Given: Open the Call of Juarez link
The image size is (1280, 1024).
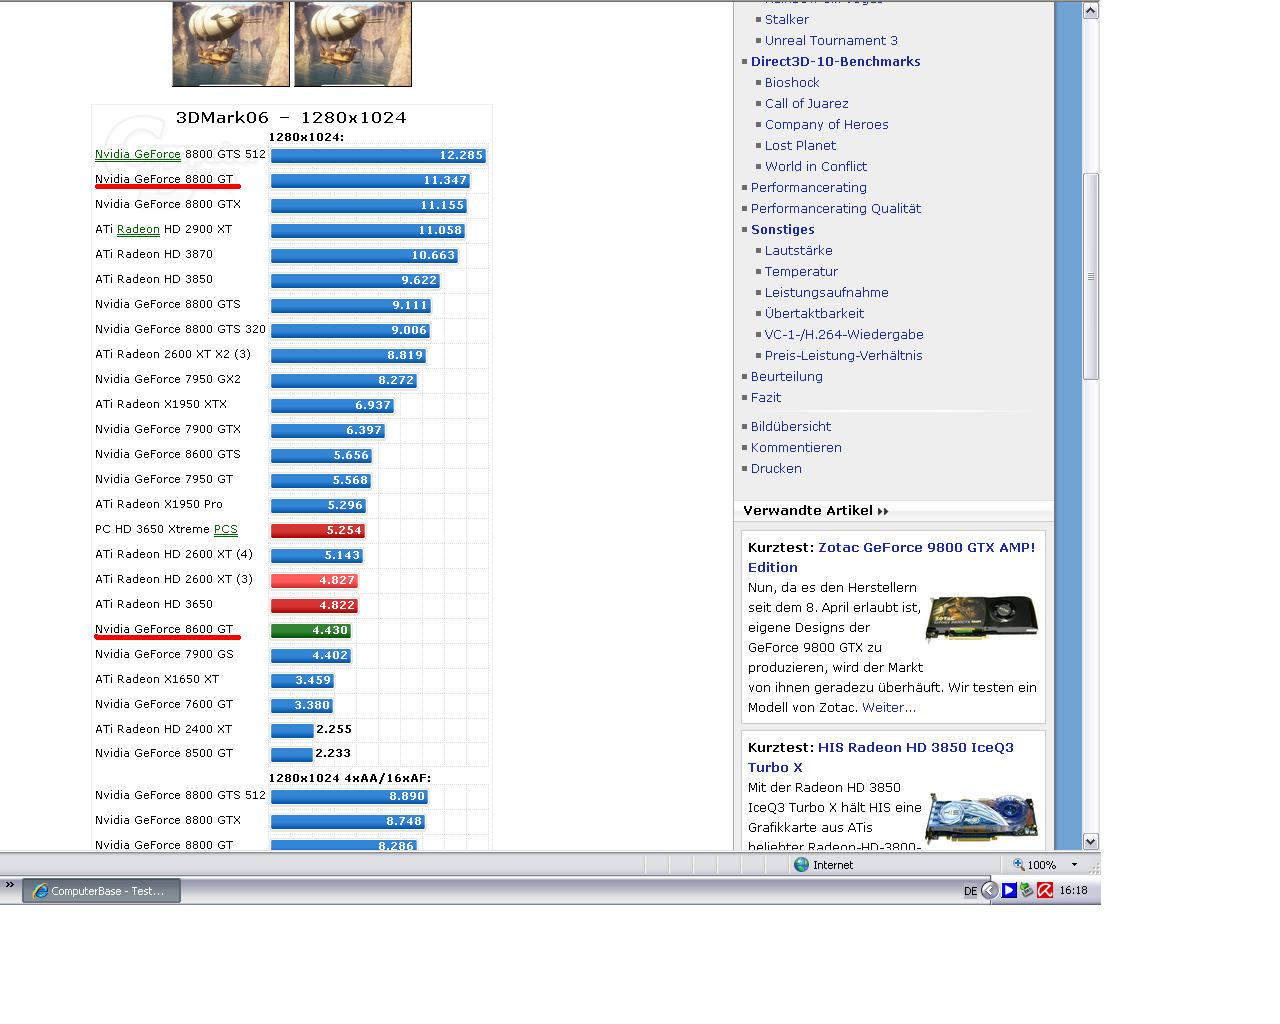Looking at the screenshot, I should click(x=807, y=103).
